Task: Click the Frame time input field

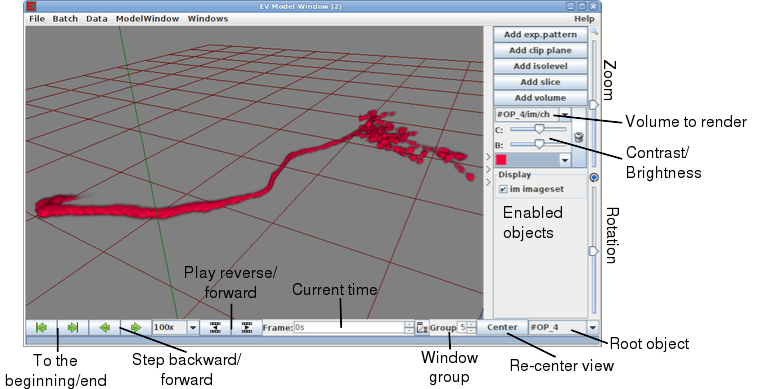Action: pos(349,328)
